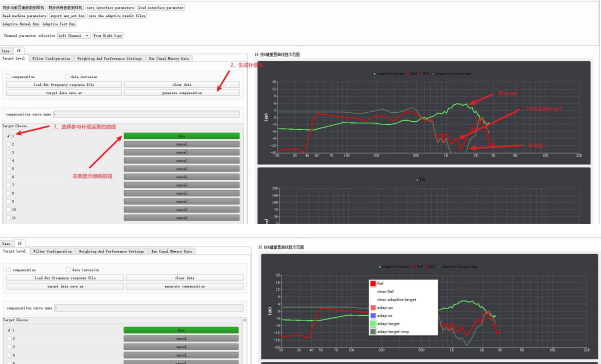
Task: Click gray-green adaptive-target-comp swatch in context menu
Action: click(373, 332)
